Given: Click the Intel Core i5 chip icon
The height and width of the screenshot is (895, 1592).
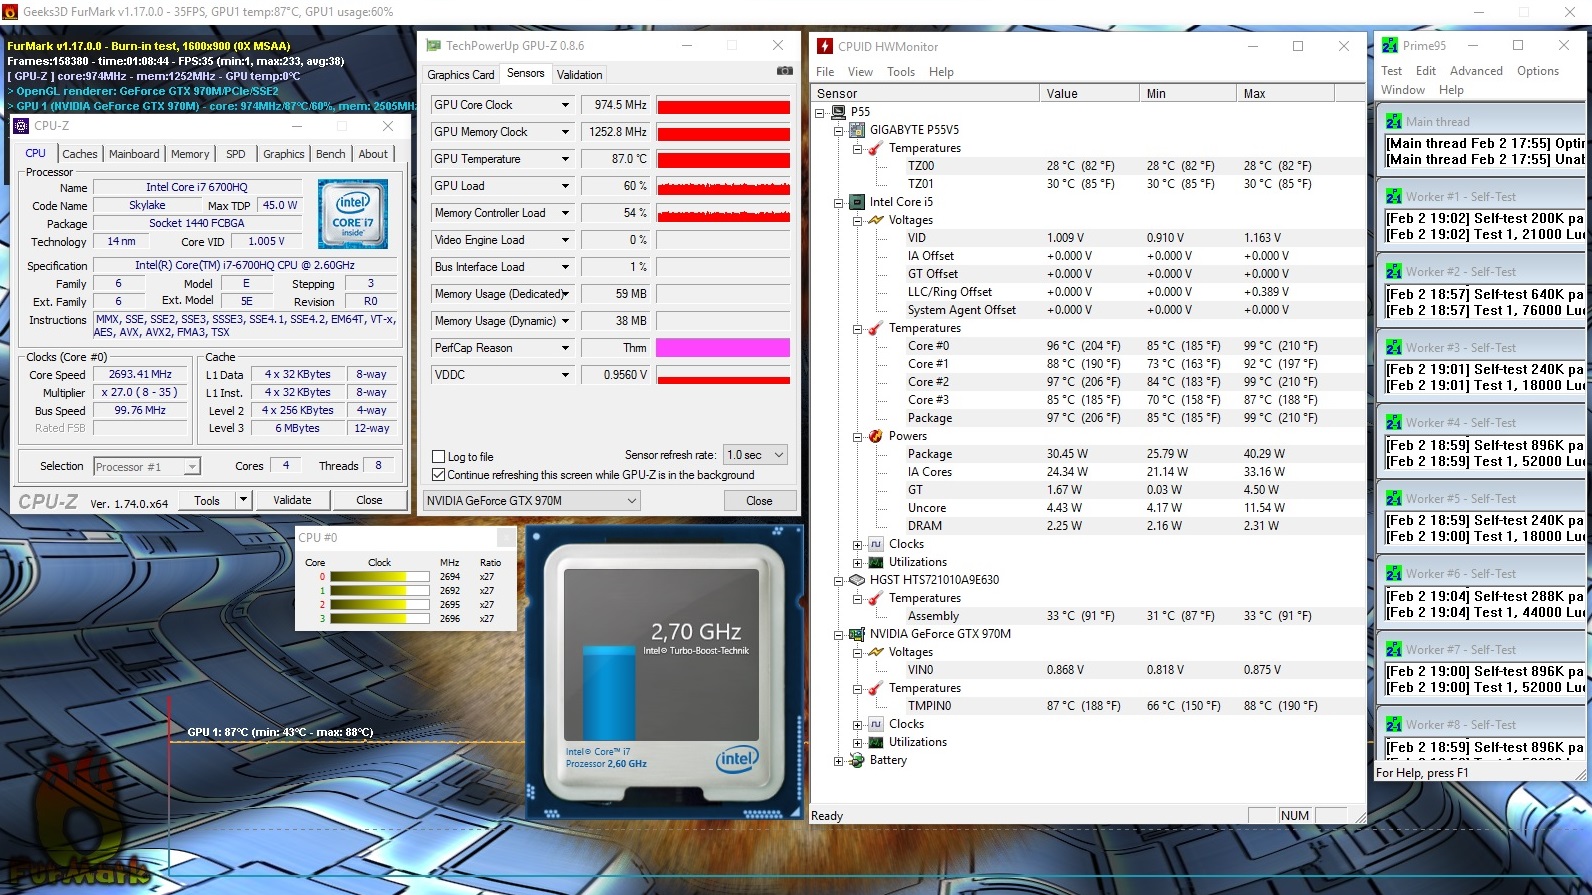Looking at the screenshot, I should (857, 202).
